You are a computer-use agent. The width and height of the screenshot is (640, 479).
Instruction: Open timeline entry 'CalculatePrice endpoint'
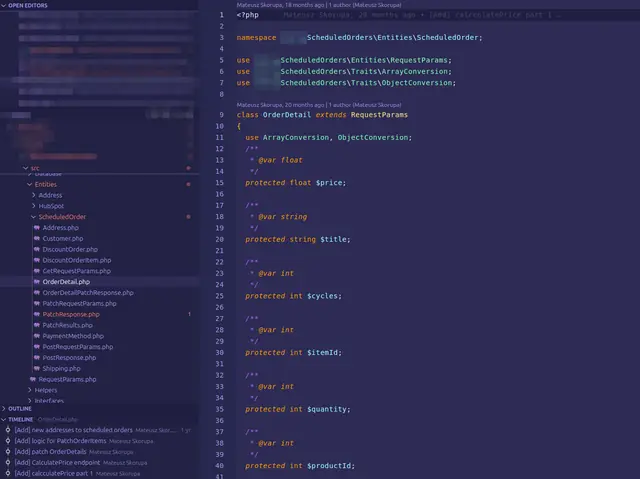[57, 462]
